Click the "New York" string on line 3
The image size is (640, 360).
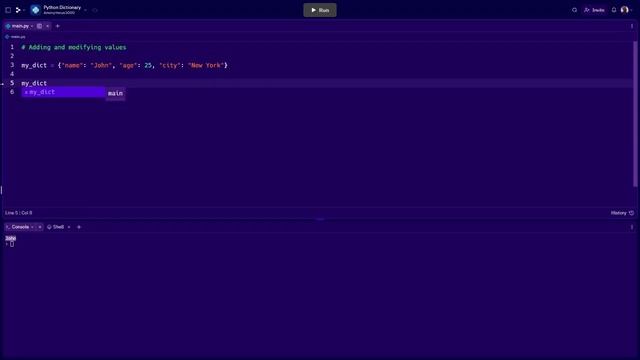coord(206,65)
